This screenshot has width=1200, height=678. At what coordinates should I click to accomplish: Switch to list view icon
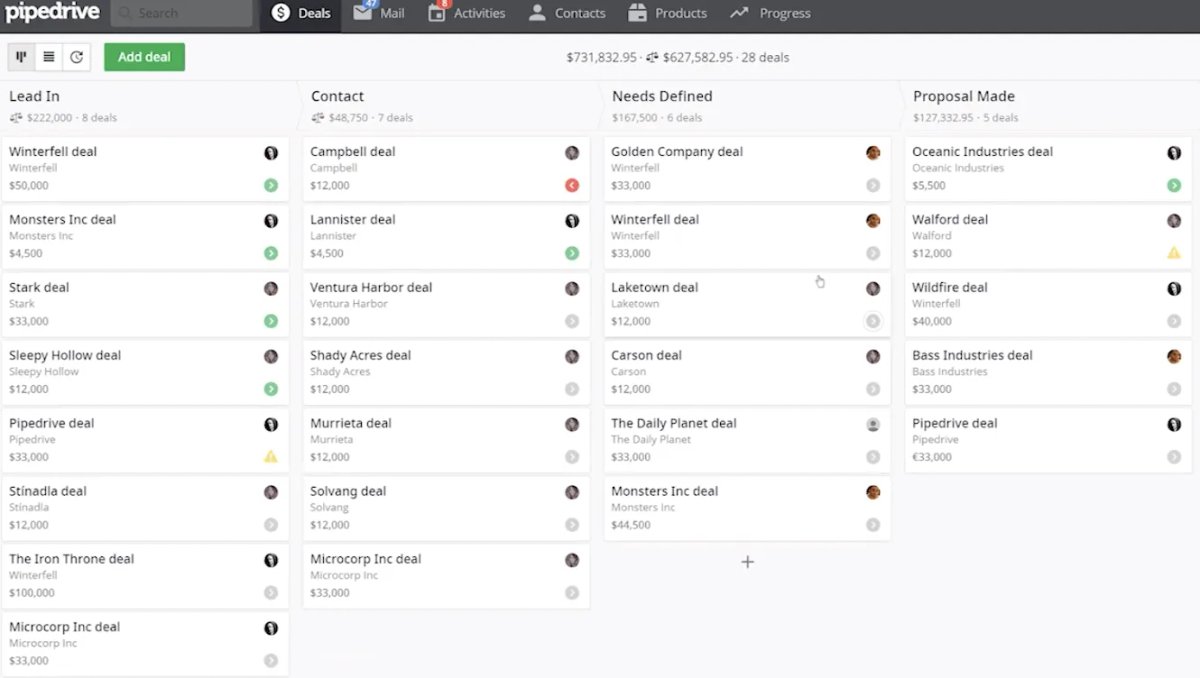(48, 57)
